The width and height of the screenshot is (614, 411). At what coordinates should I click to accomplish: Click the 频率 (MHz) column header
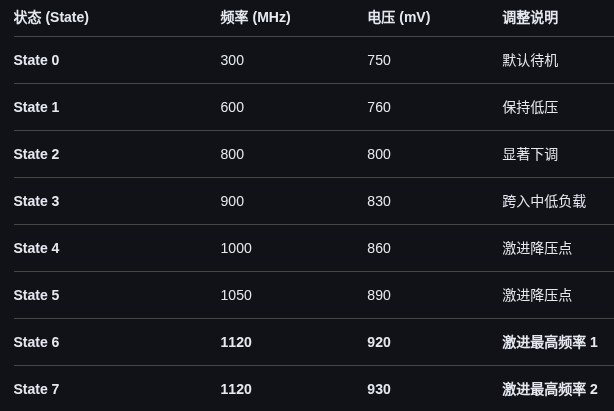(x=255, y=17)
